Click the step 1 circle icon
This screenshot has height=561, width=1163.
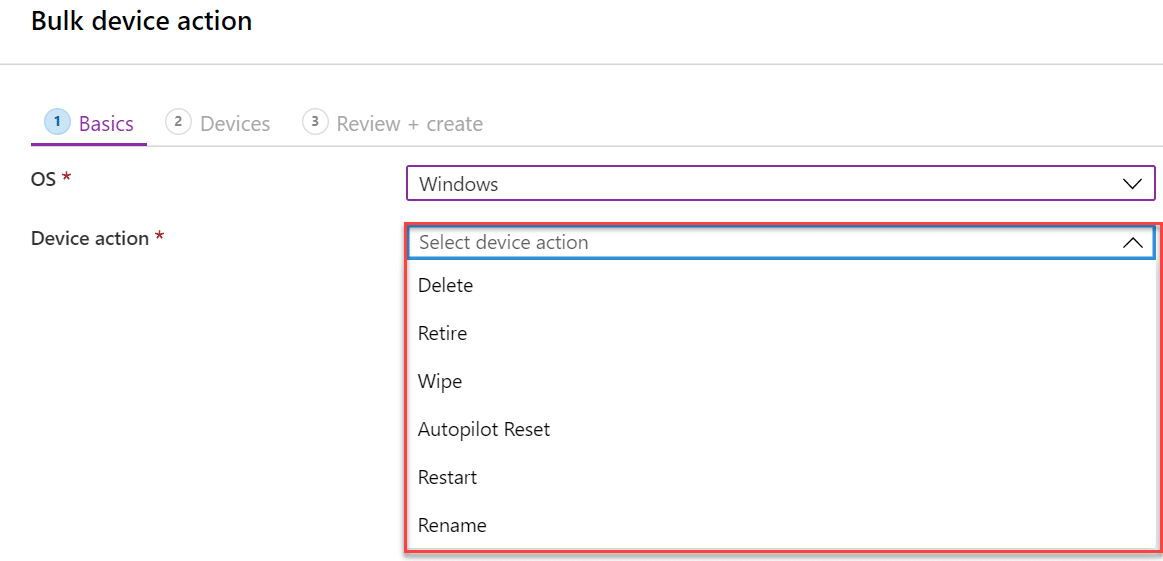[57, 122]
